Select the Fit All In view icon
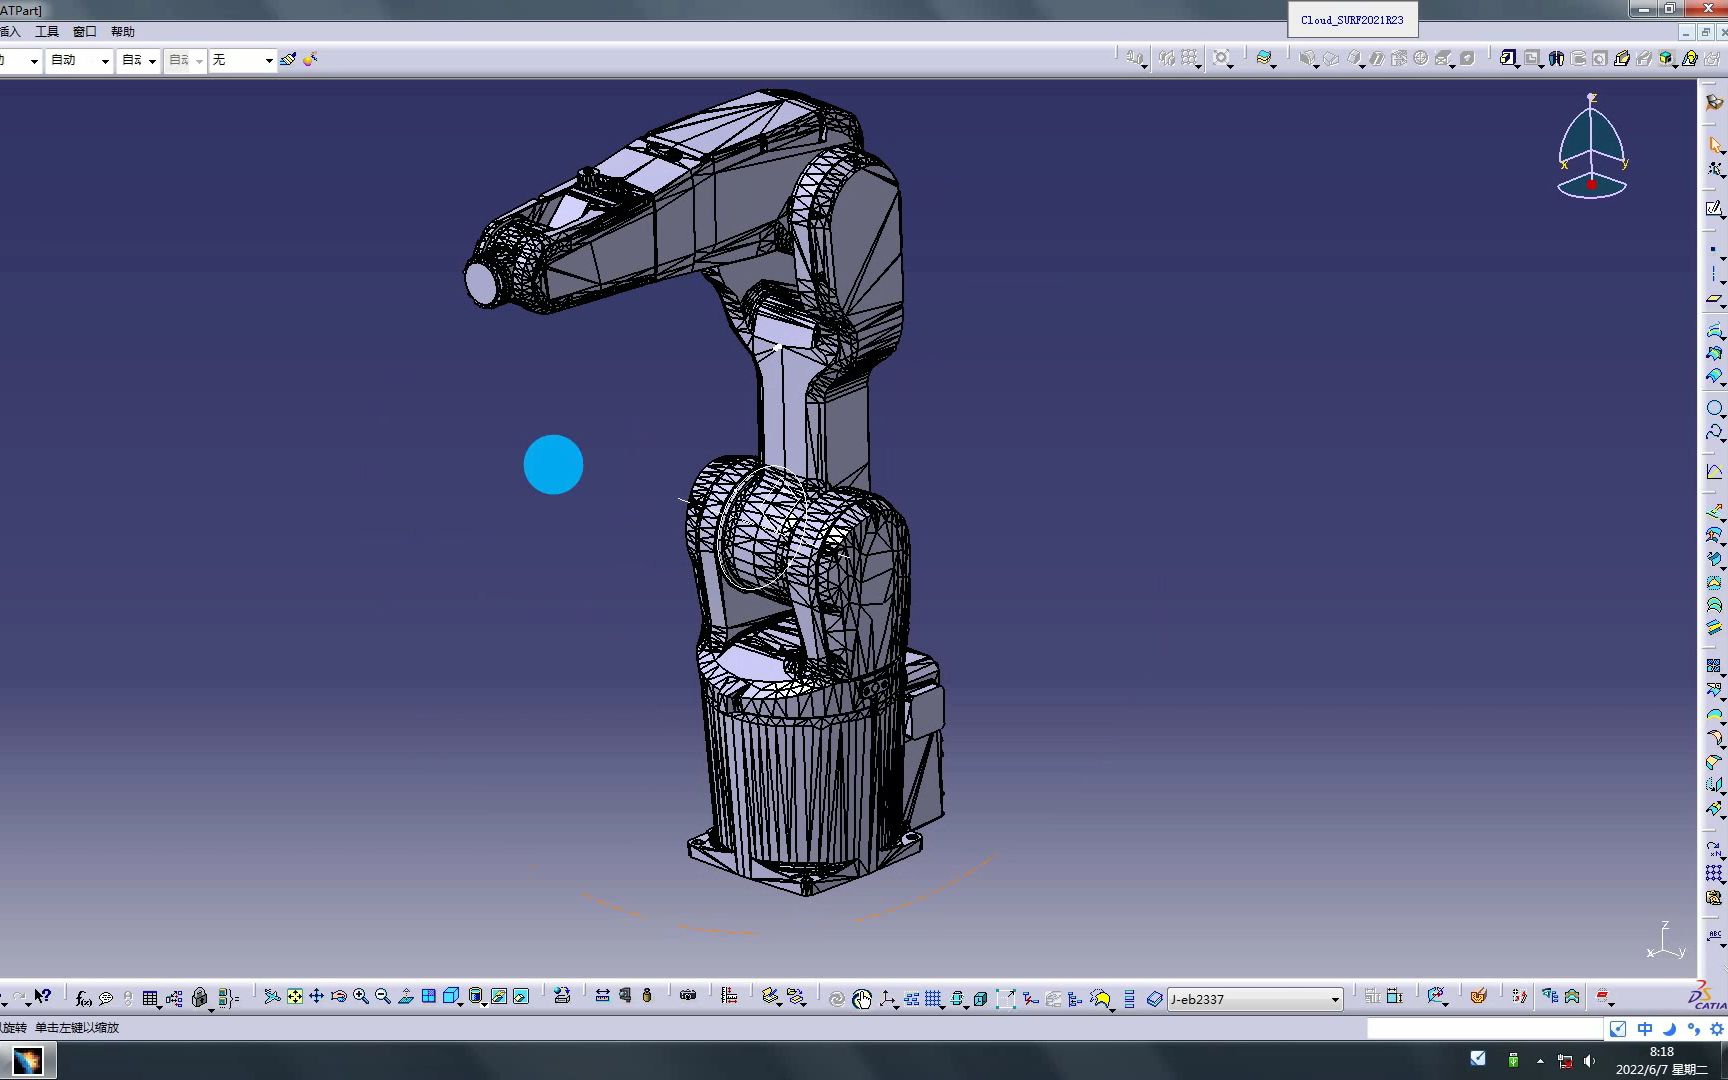The height and width of the screenshot is (1080, 1728). (x=295, y=997)
